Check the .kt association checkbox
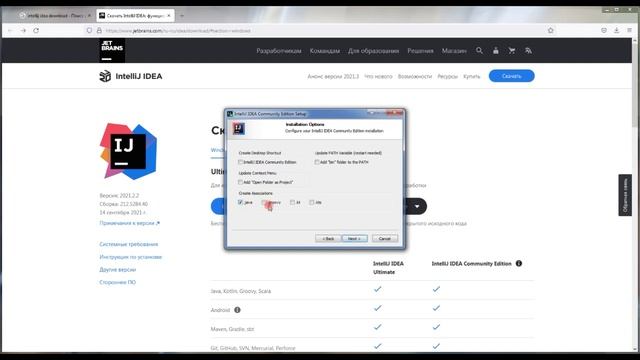 [292, 202]
